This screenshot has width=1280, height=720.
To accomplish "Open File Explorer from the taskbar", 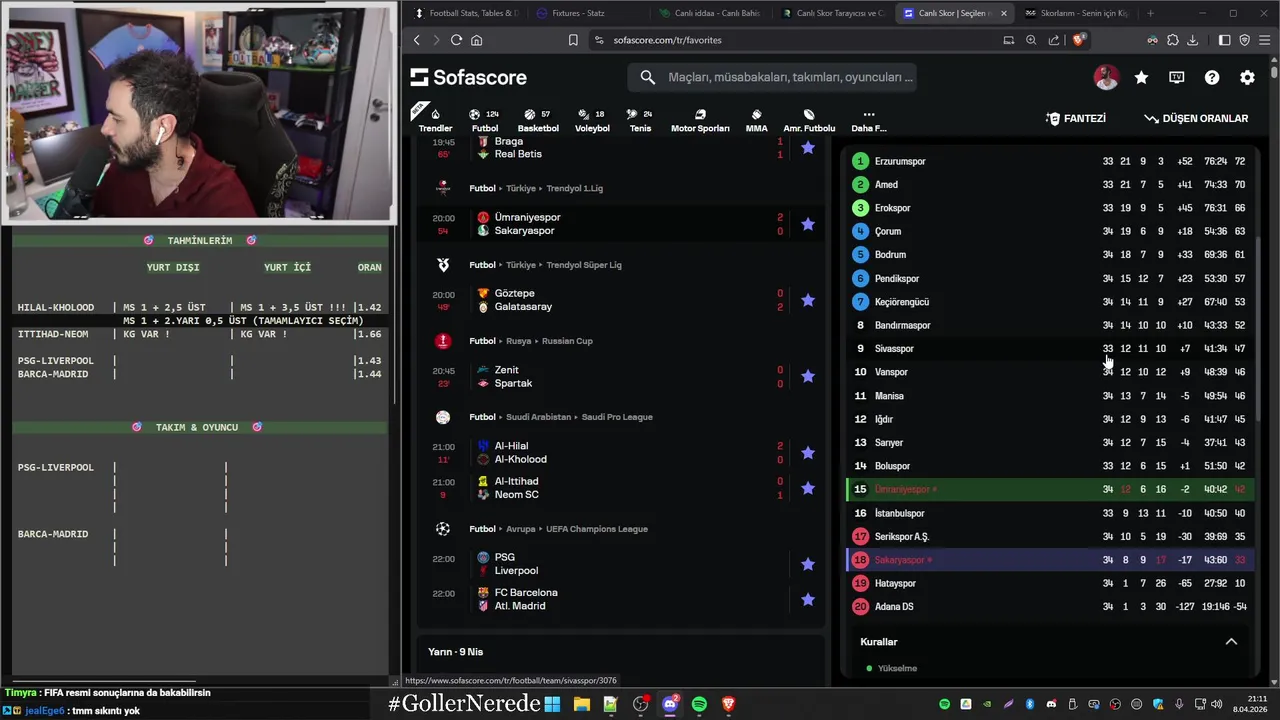I will point(581,704).
